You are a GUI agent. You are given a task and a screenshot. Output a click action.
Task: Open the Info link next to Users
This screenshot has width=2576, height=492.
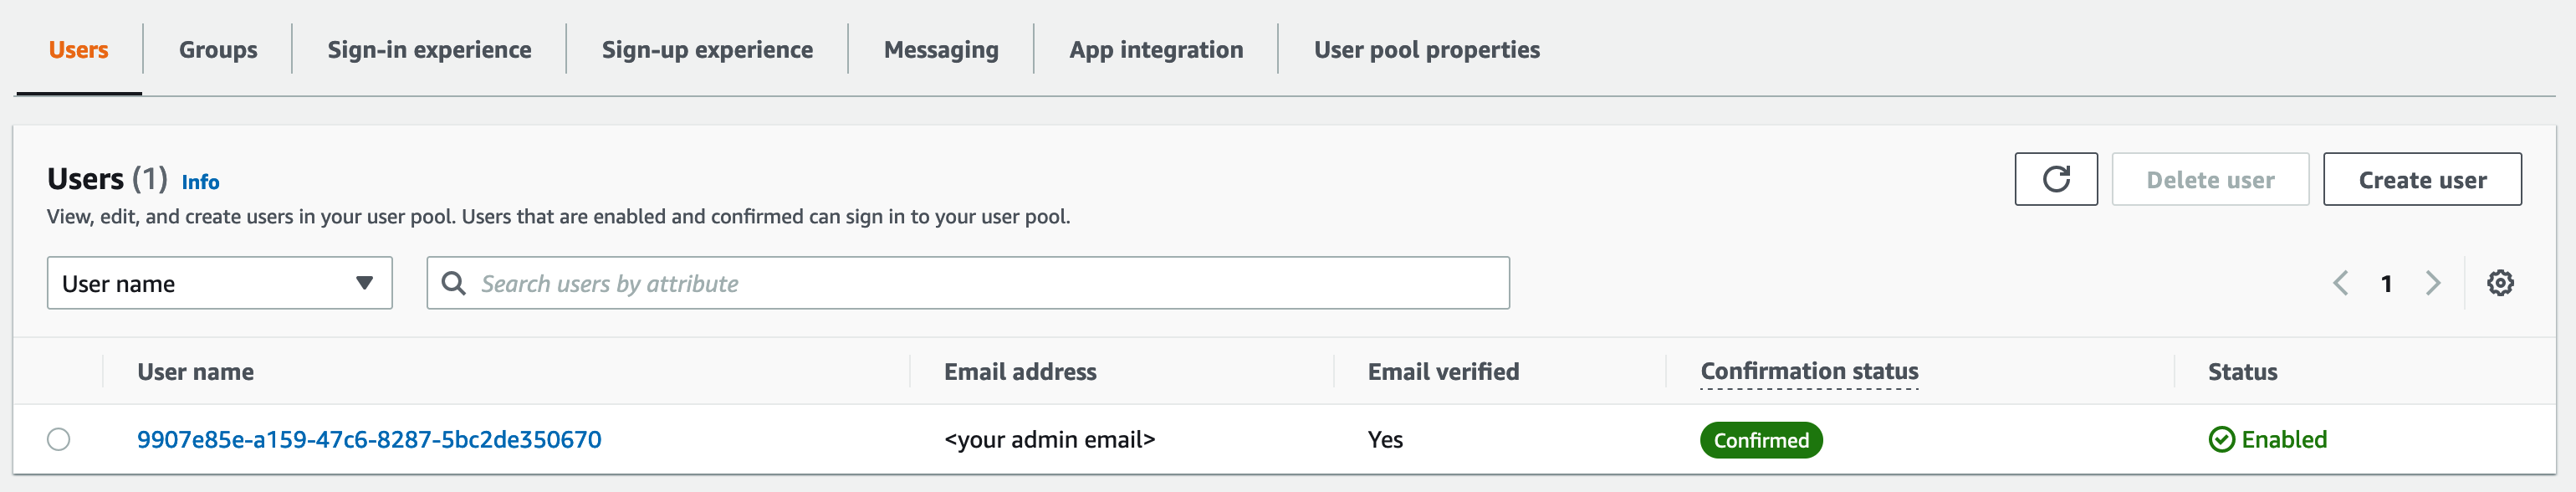coord(200,182)
